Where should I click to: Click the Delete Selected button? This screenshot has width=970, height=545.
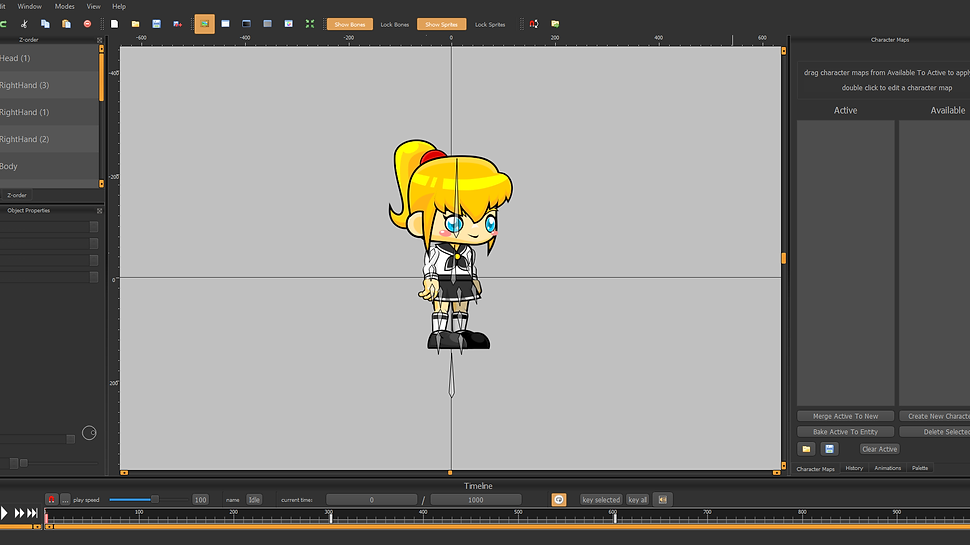(935, 432)
